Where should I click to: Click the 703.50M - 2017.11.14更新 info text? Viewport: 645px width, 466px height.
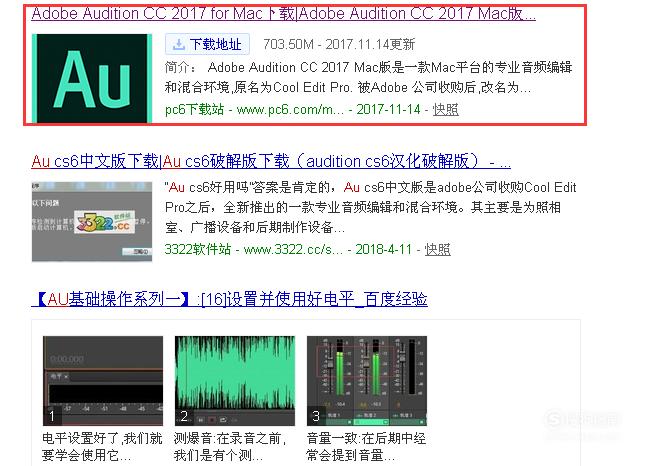pyautogui.click(x=339, y=44)
